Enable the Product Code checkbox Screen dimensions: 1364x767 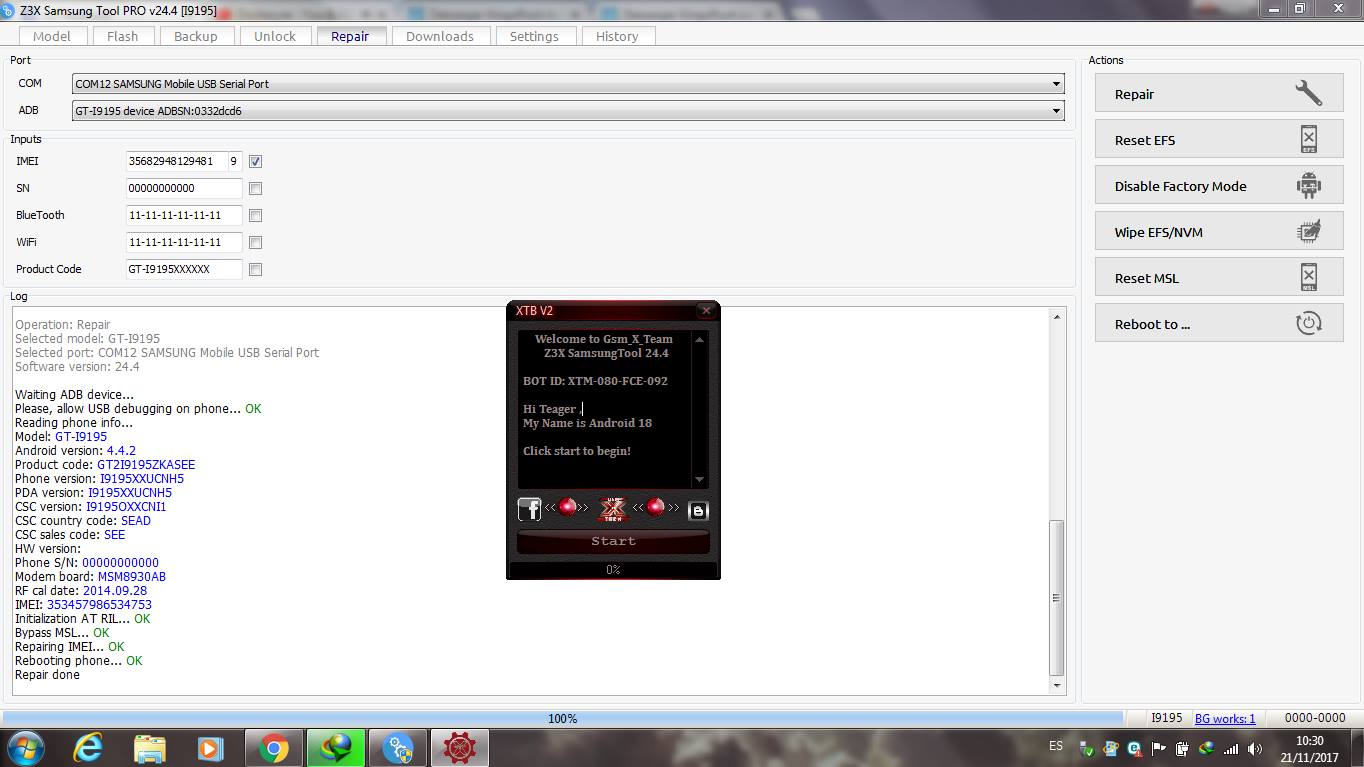click(255, 269)
